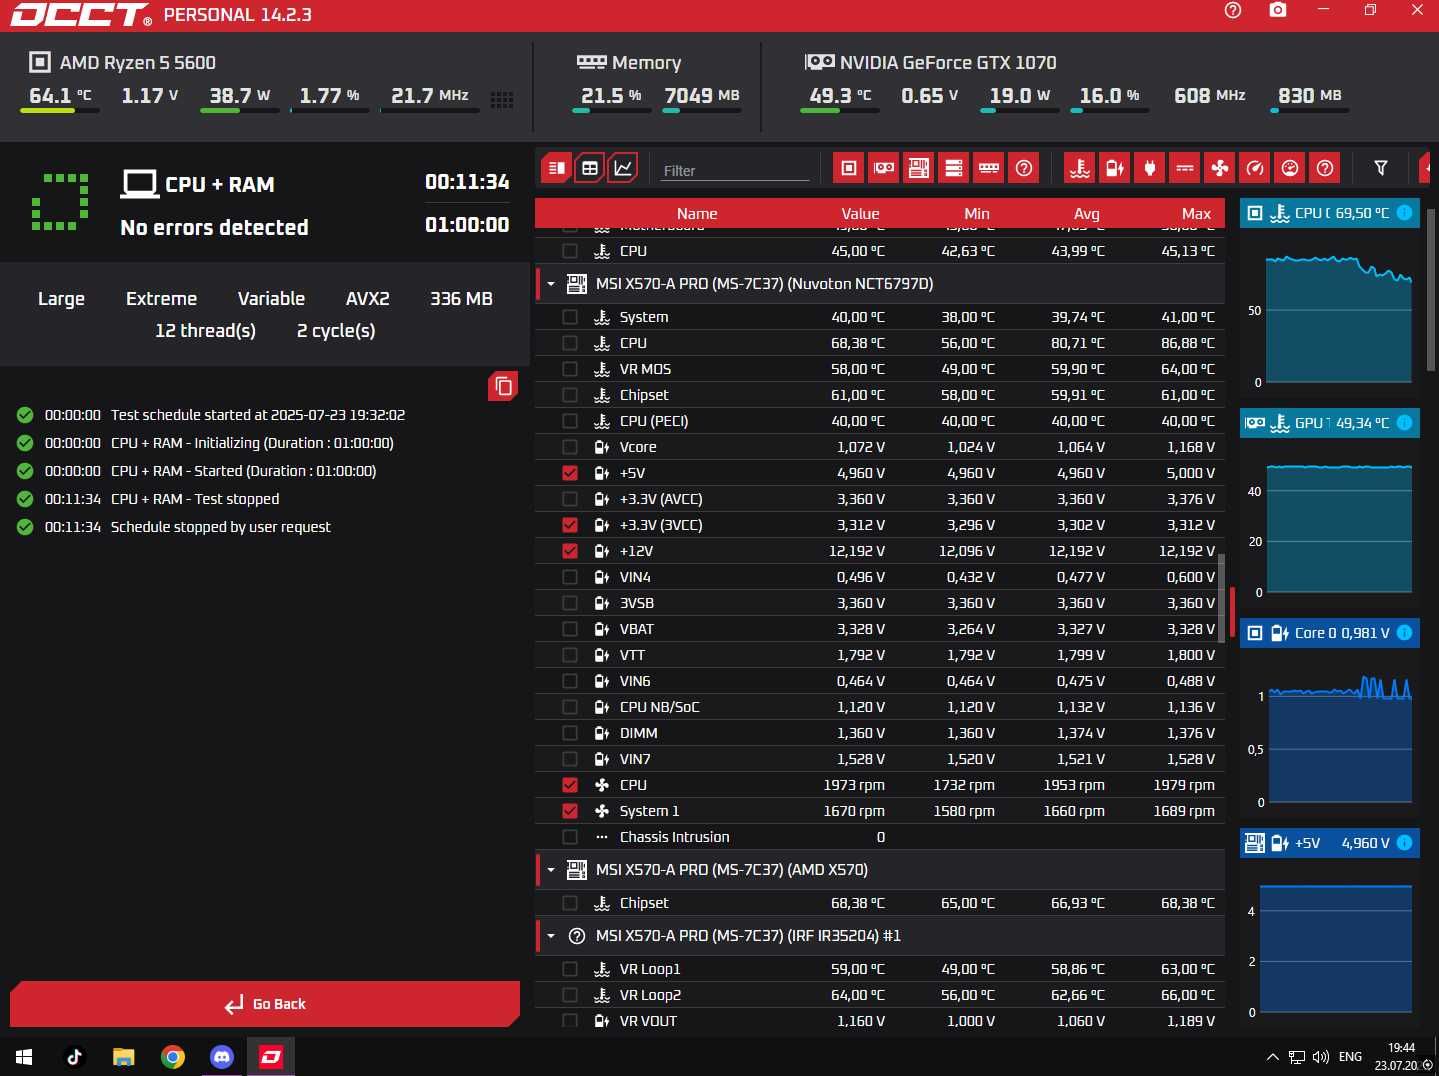Open the funnel filter options
The image size is (1439, 1076).
pos(1381,168)
